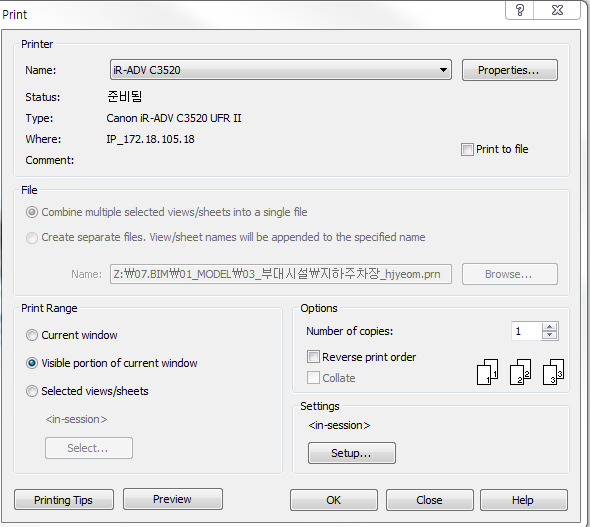Increase number of copies with up arrow
Viewport: 590px width, 527px height.
tap(550, 327)
